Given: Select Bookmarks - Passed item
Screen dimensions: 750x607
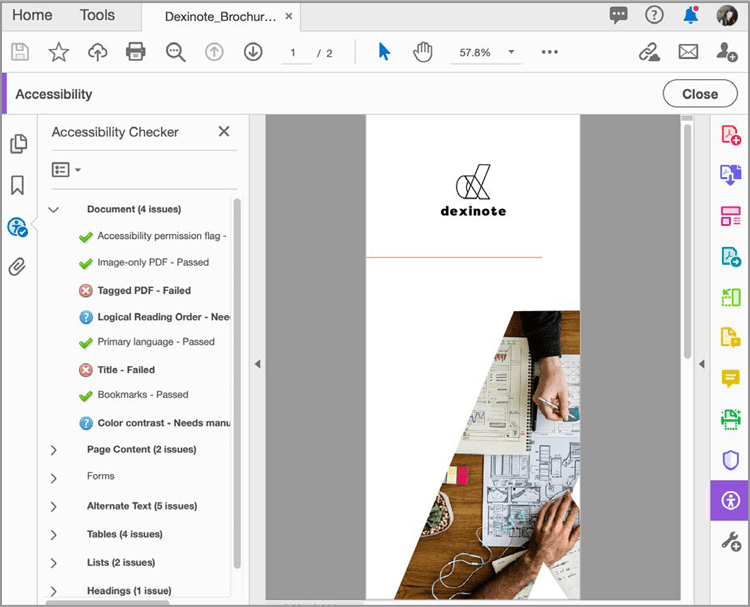Looking at the screenshot, I should click(134, 395).
